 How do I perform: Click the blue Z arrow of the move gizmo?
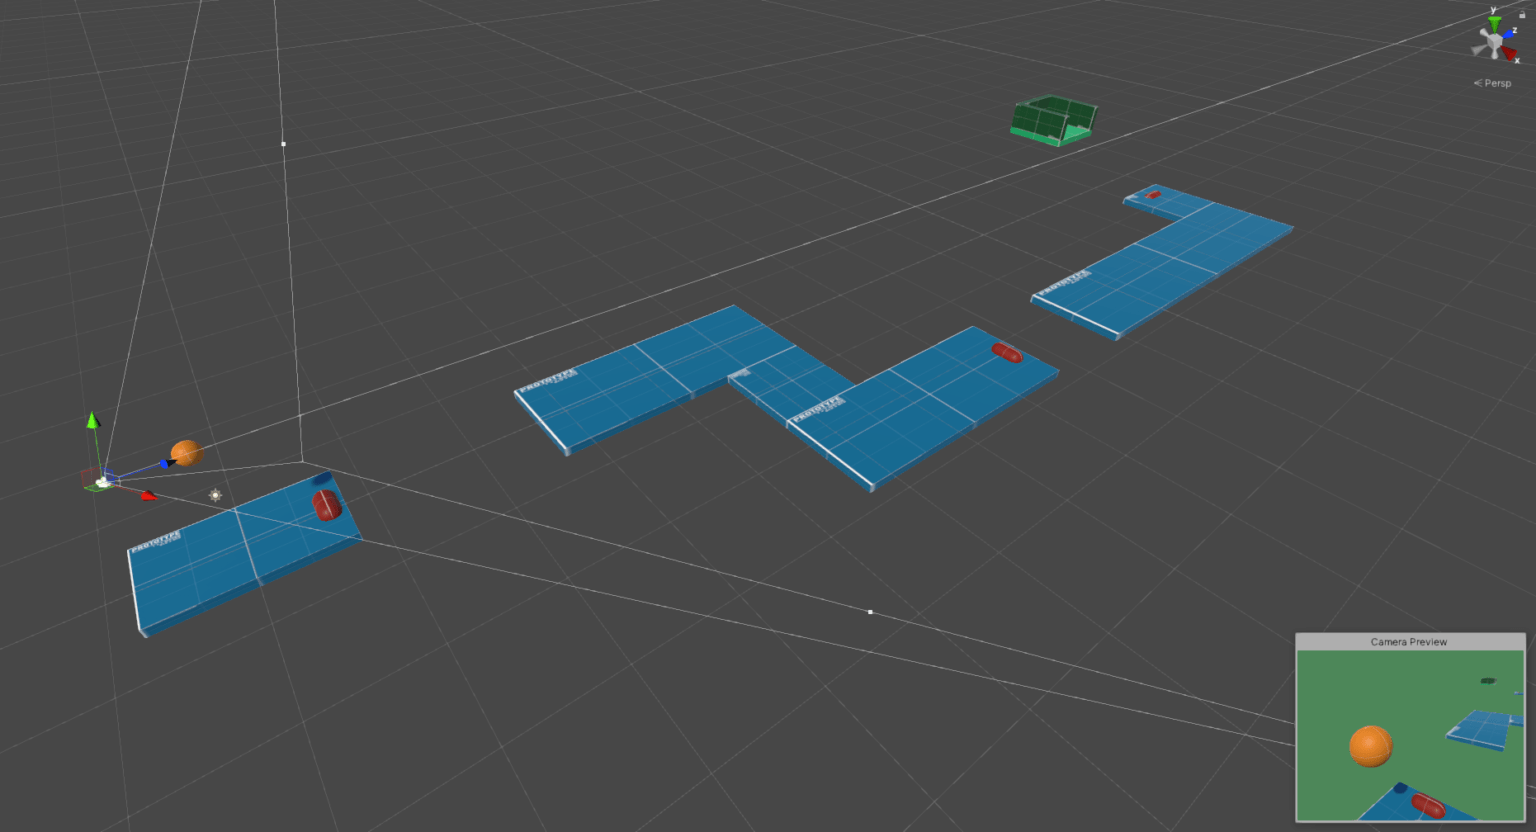point(164,463)
